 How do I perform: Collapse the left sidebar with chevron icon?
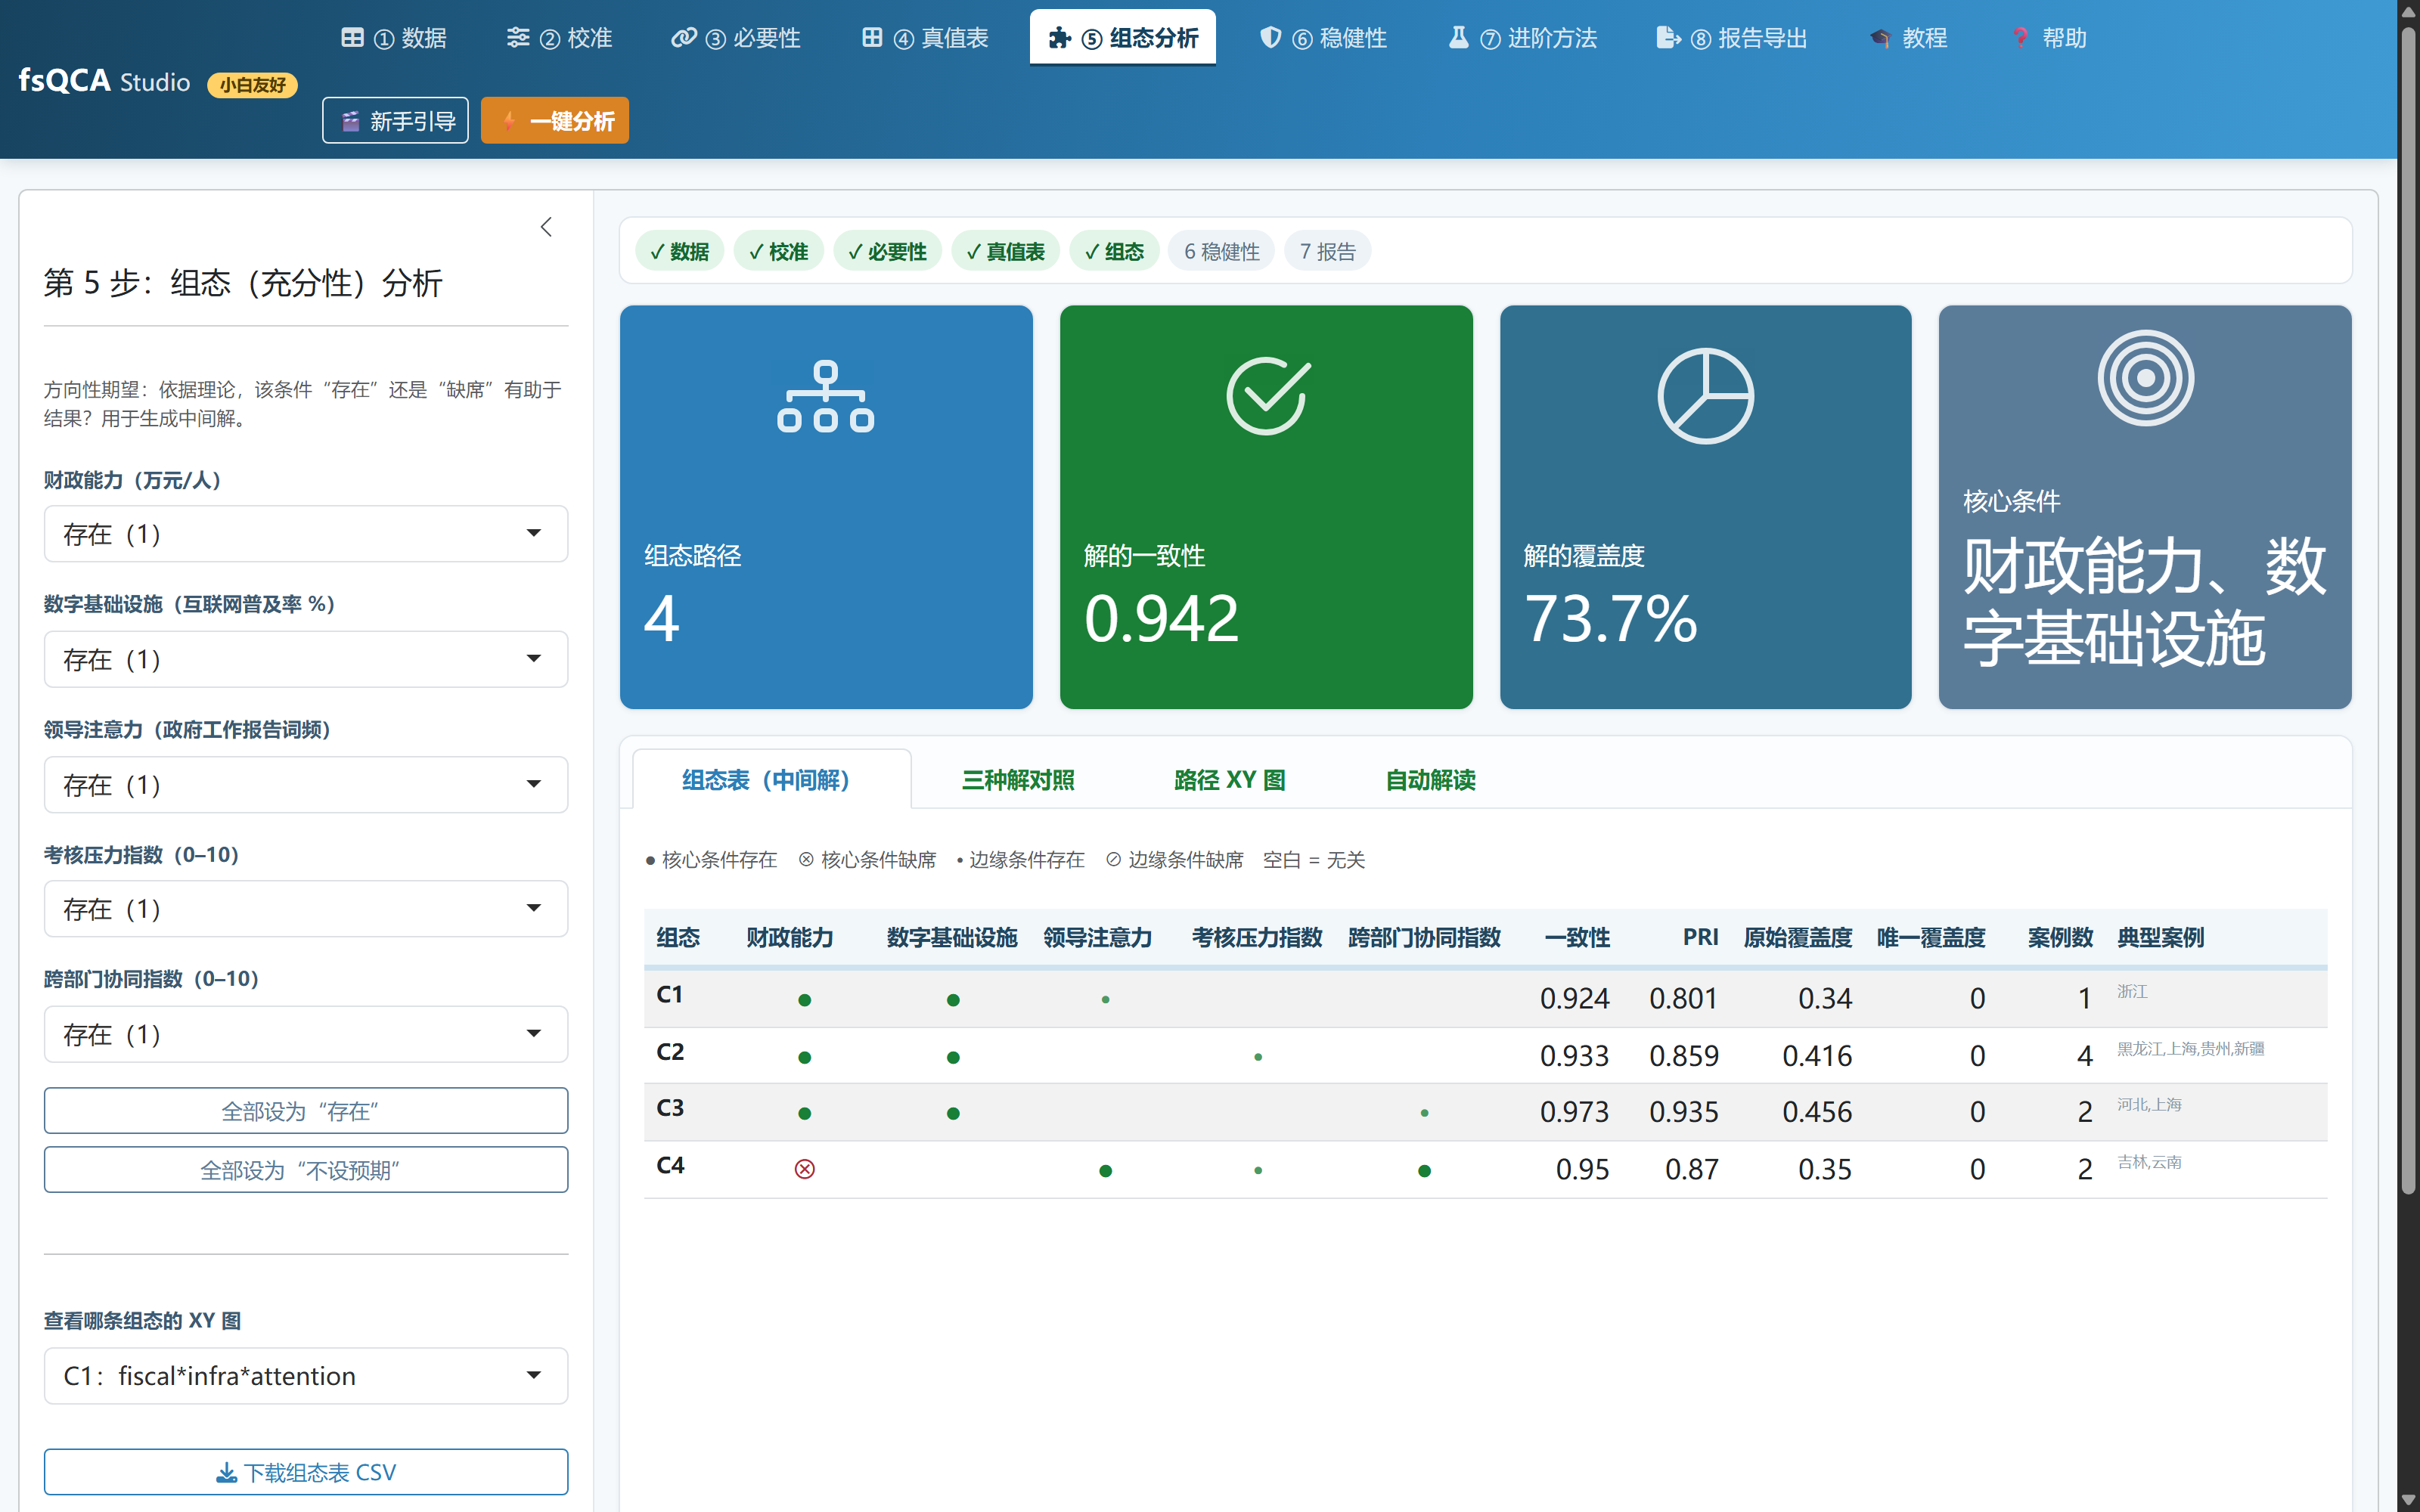(546, 227)
